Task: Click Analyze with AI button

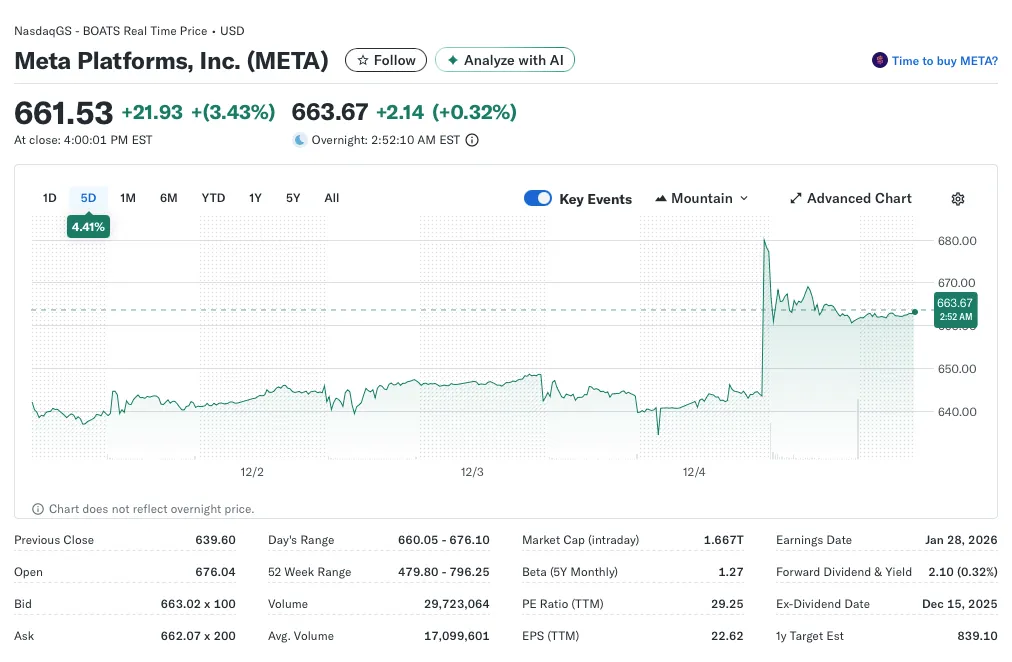Action: point(505,61)
